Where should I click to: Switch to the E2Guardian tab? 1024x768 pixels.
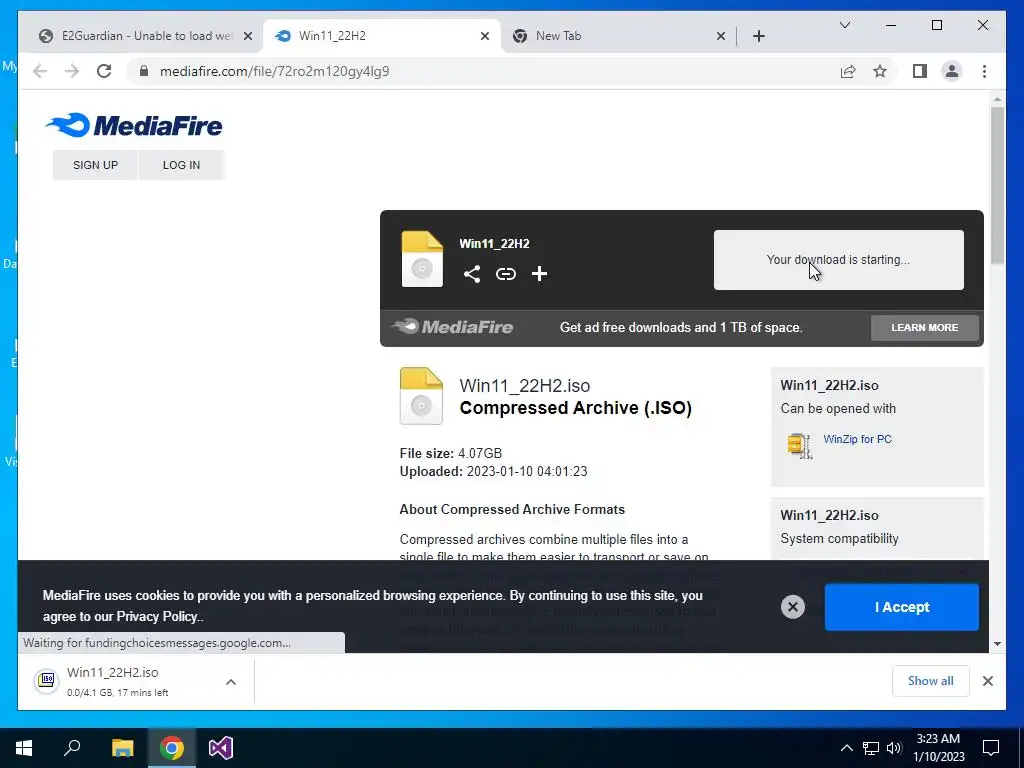(x=144, y=36)
